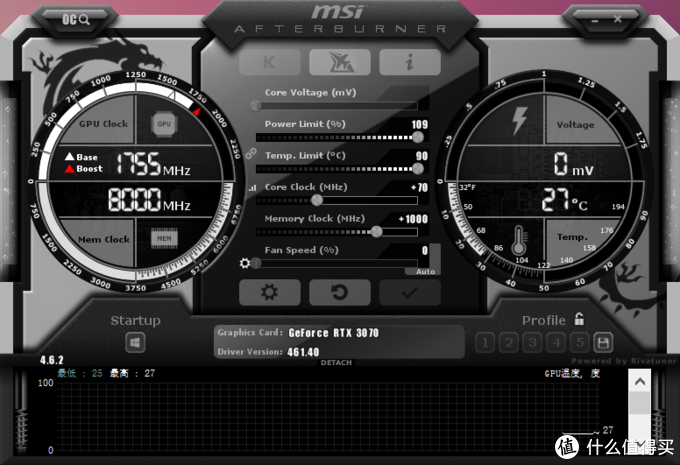Click the Driver Version 461.40 text
Screen dimensions: 680x465
tap(303, 352)
